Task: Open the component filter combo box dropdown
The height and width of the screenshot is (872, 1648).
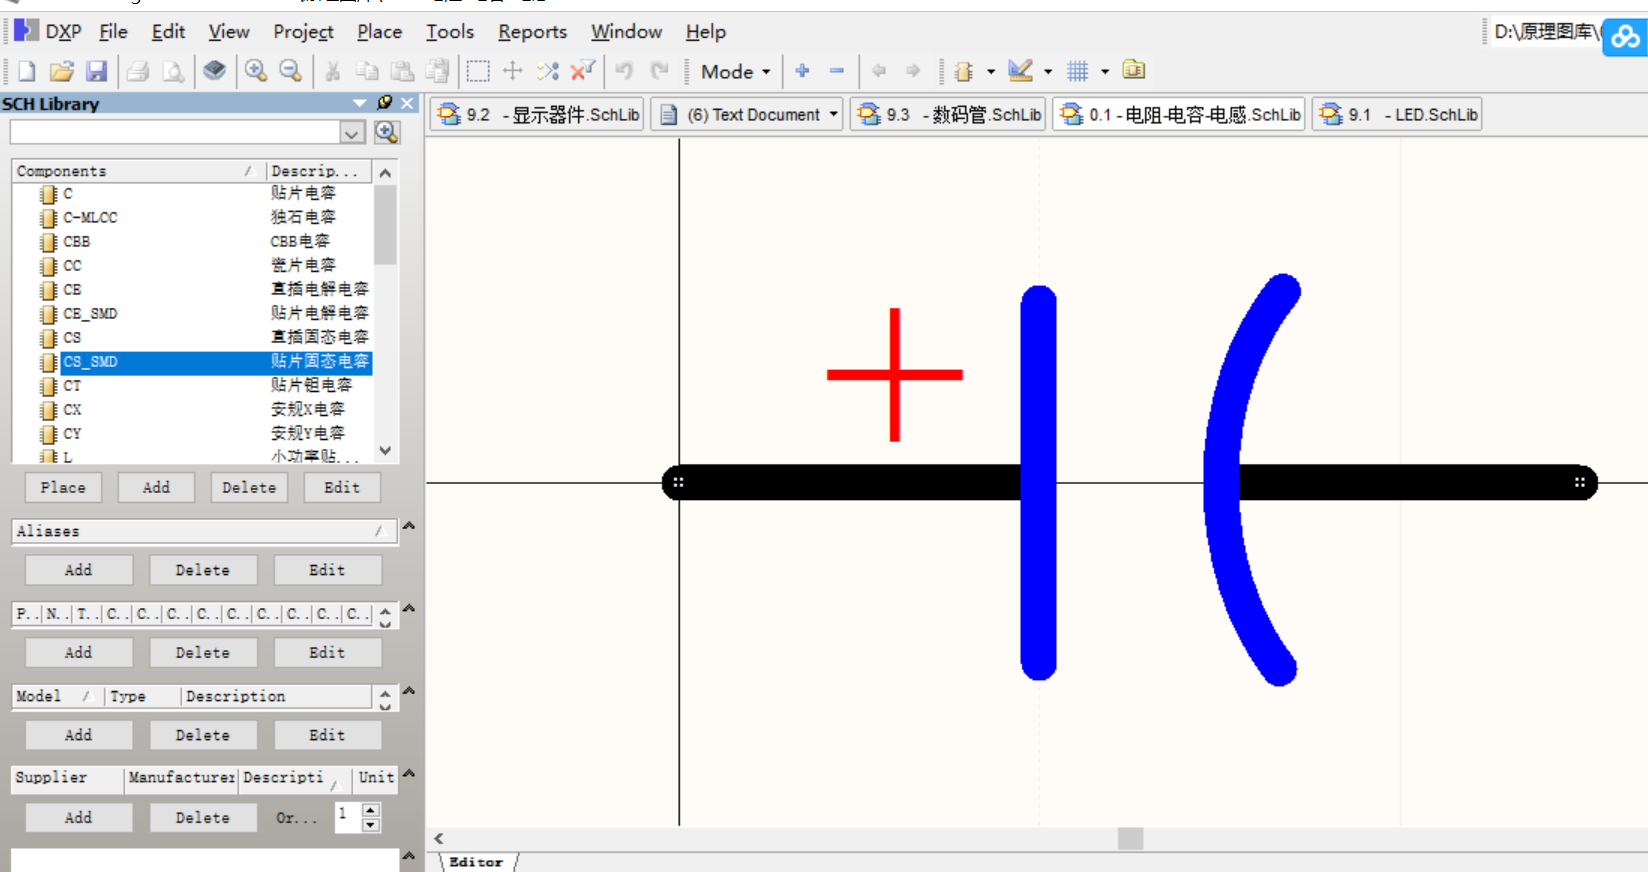Action: [x=352, y=133]
